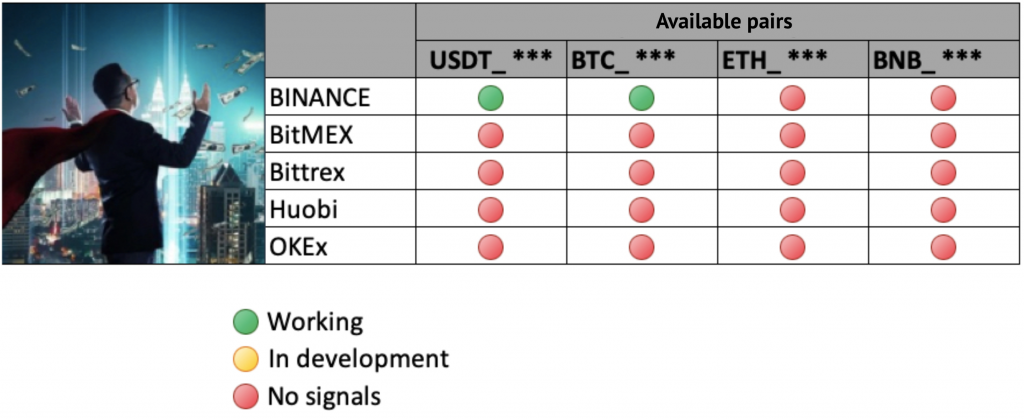
Task: Click the ETH_*** column header
Action: coord(793,60)
